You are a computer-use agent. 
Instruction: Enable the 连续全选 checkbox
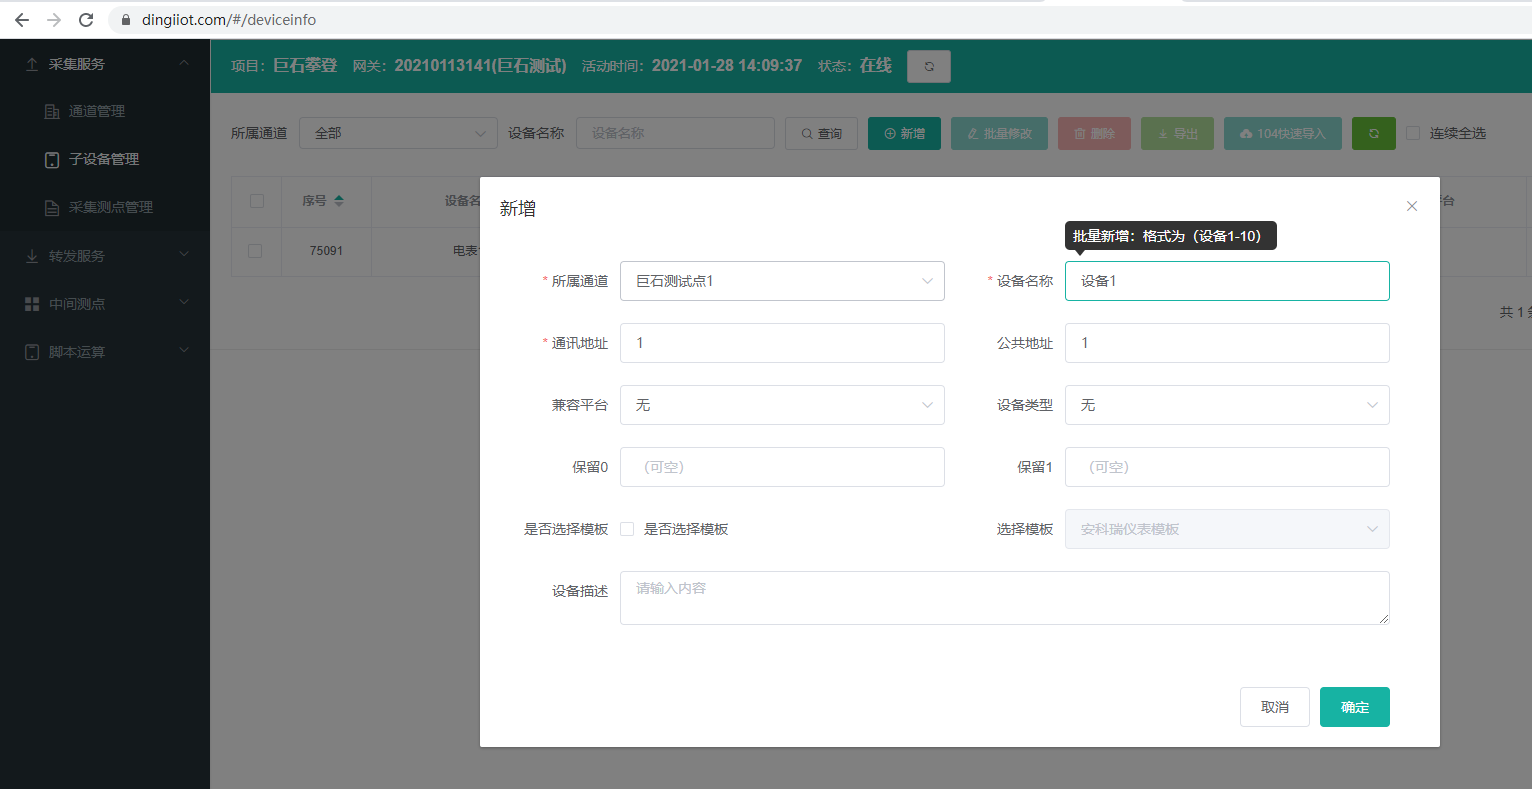pyautogui.click(x=1413, y=133)
